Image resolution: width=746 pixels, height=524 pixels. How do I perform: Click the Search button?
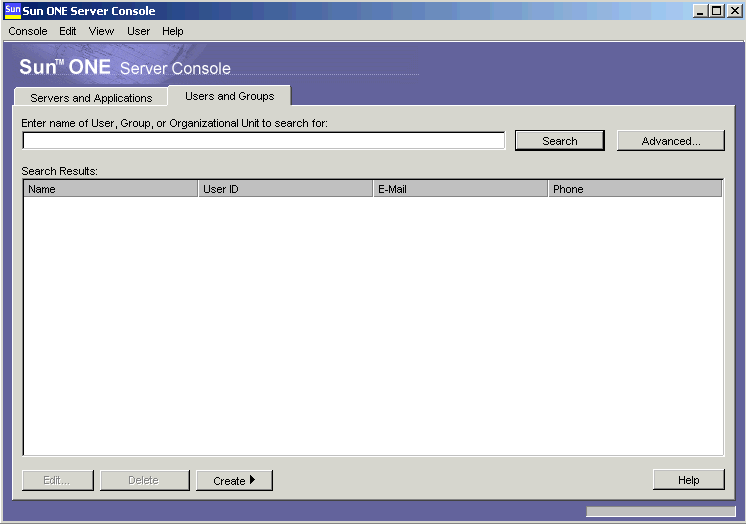[x=560, y=141]
